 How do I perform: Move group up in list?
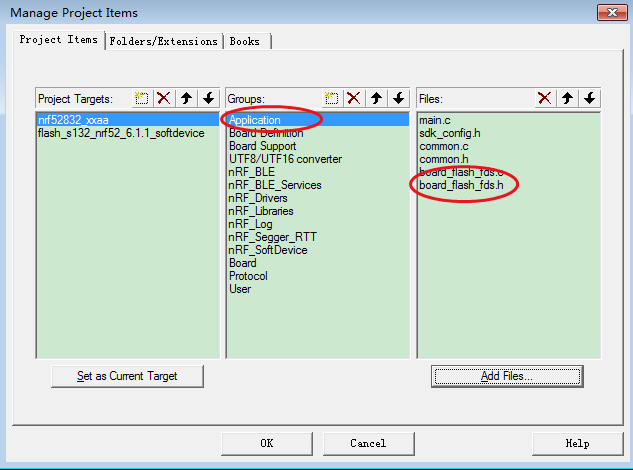pos(376,98)
